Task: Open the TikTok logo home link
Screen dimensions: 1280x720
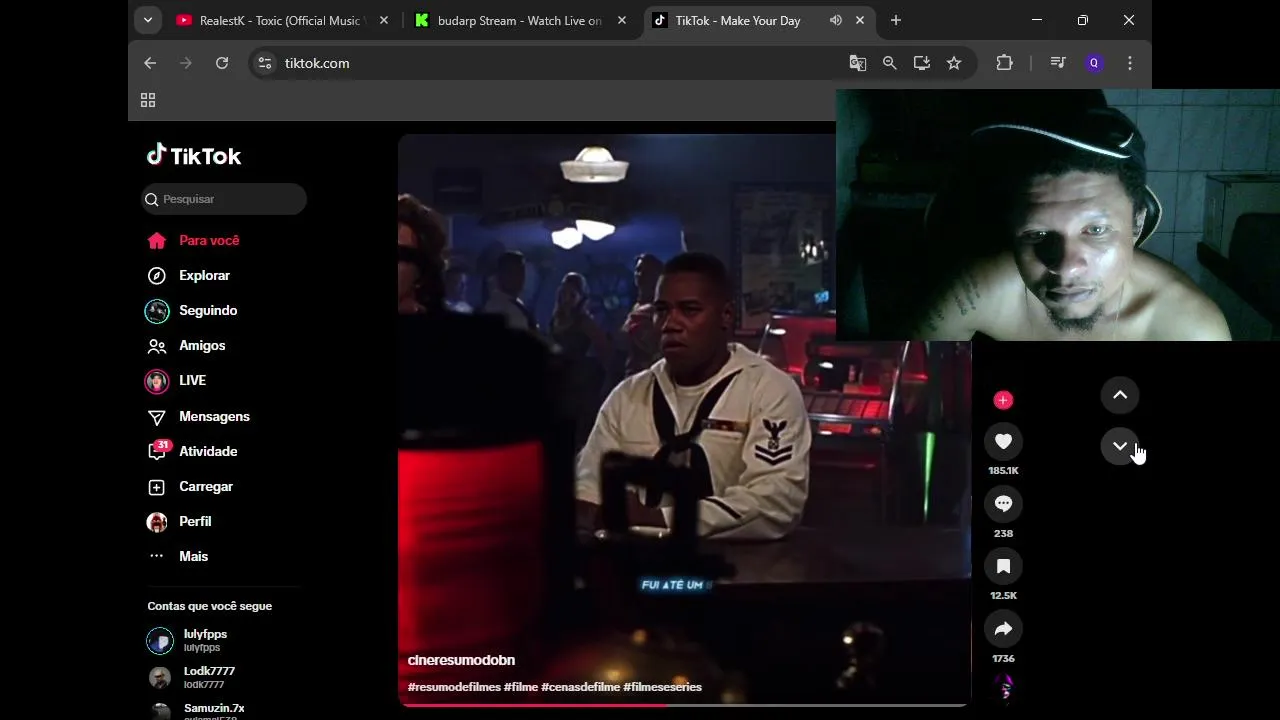Action: click(x=194, y=155)
